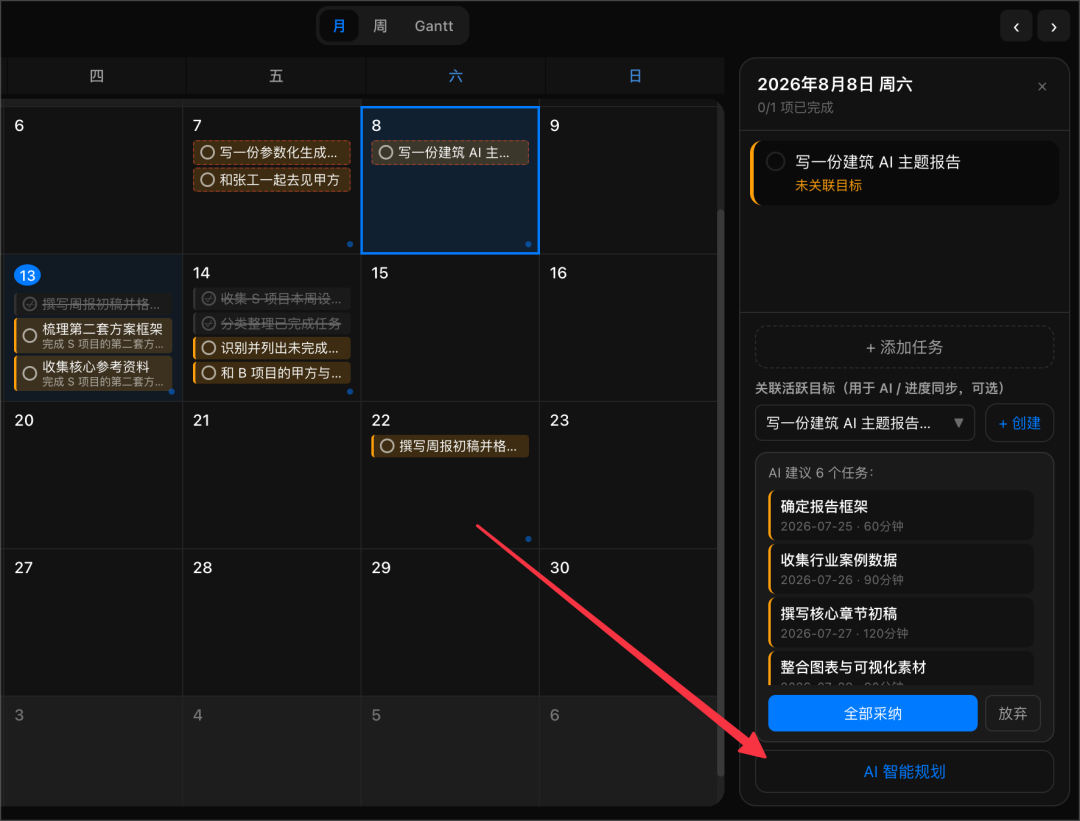Uncheck completed 收集 S 项目本周 task
Viewport: 1080px width, 821px height.
pos(209,298)
